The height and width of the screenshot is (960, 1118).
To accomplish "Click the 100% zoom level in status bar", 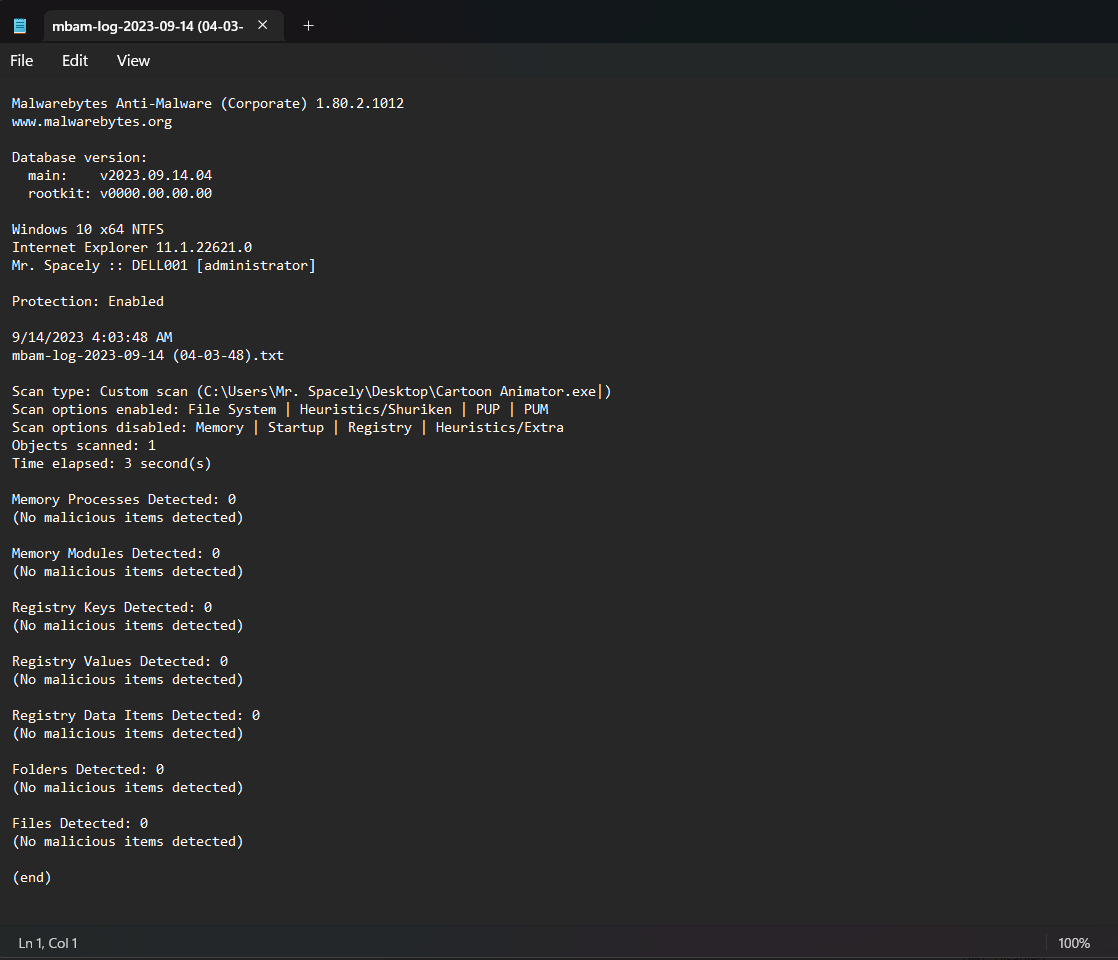I will tap(1074, 943).
